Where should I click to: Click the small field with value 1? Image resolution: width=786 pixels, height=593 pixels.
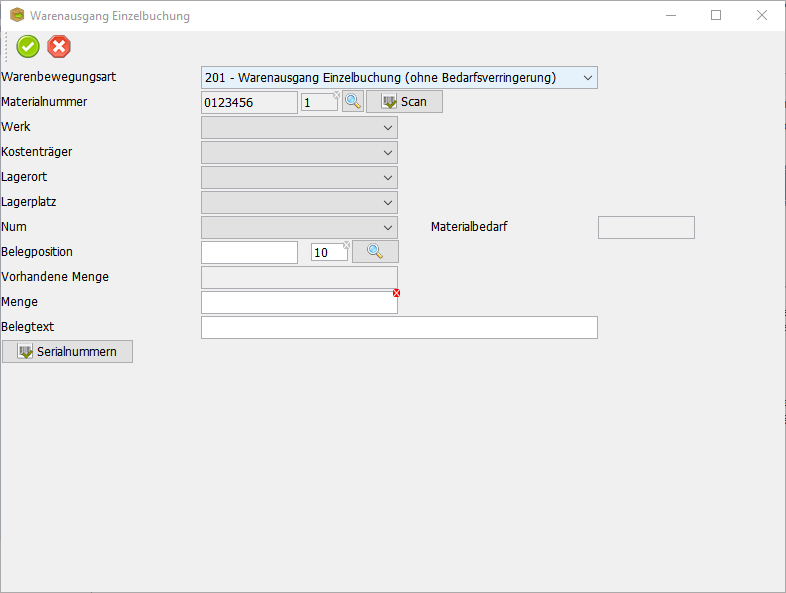pyautogui.click(x=317, y=103)
